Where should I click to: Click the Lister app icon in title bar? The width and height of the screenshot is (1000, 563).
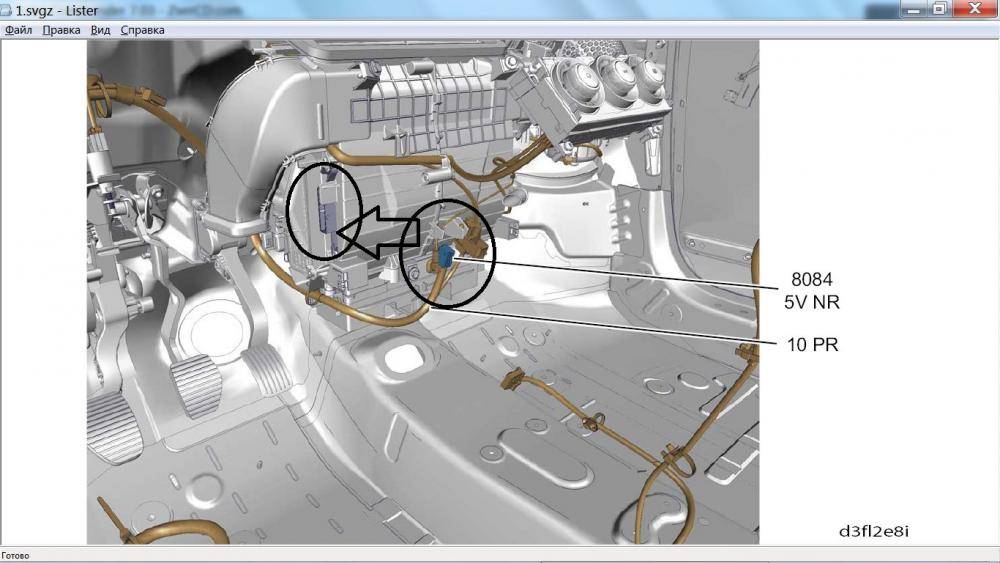tap(8, 9)
